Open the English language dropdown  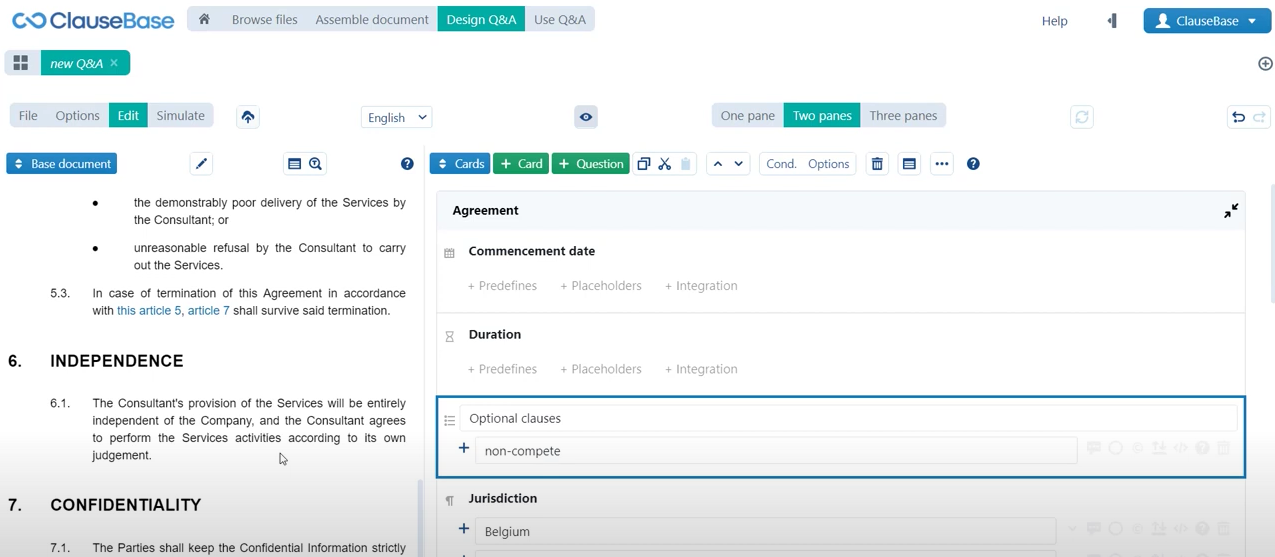tap(396, 117)
